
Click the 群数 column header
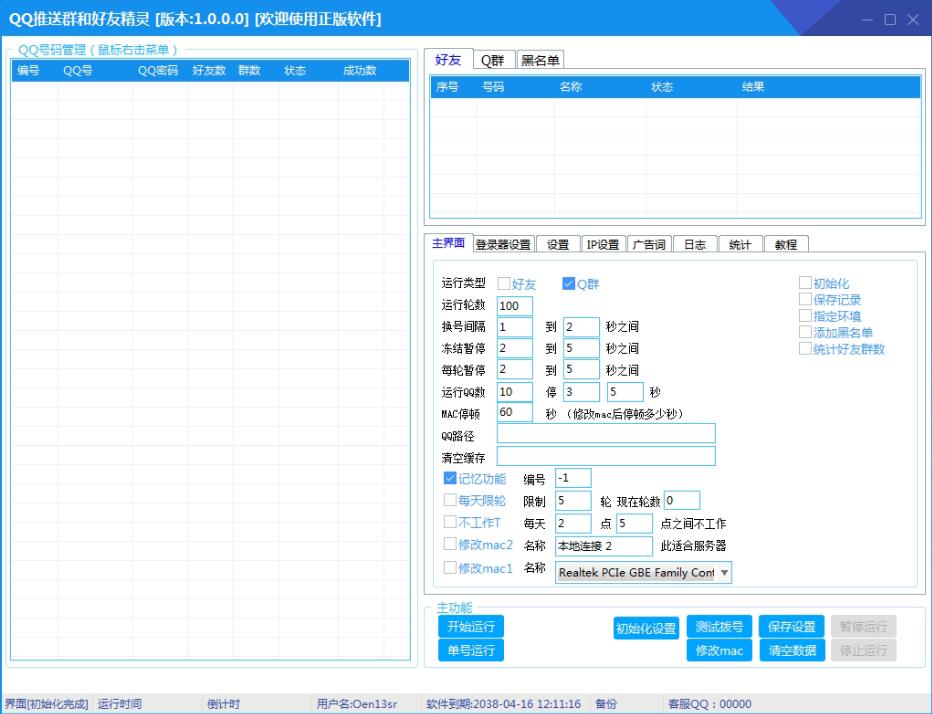click(x=250, y=70)
